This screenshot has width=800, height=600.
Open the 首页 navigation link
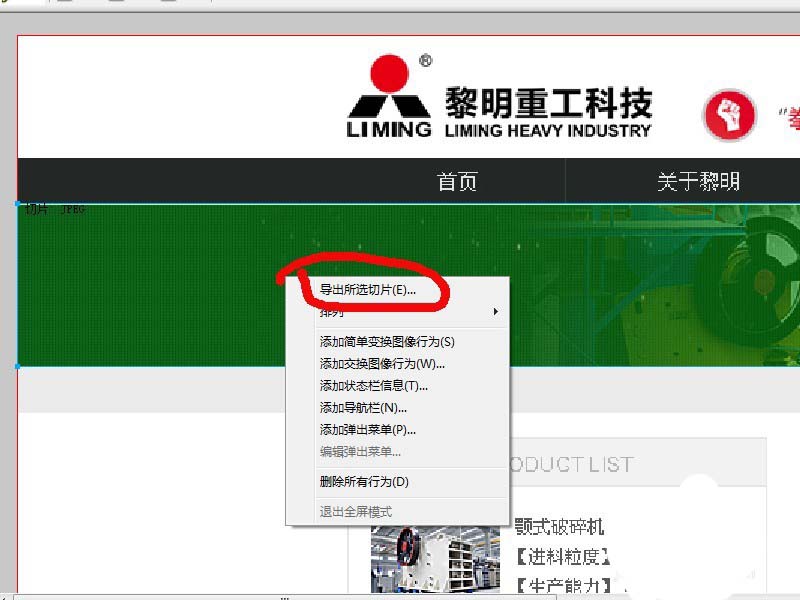(x=457, y=181)
